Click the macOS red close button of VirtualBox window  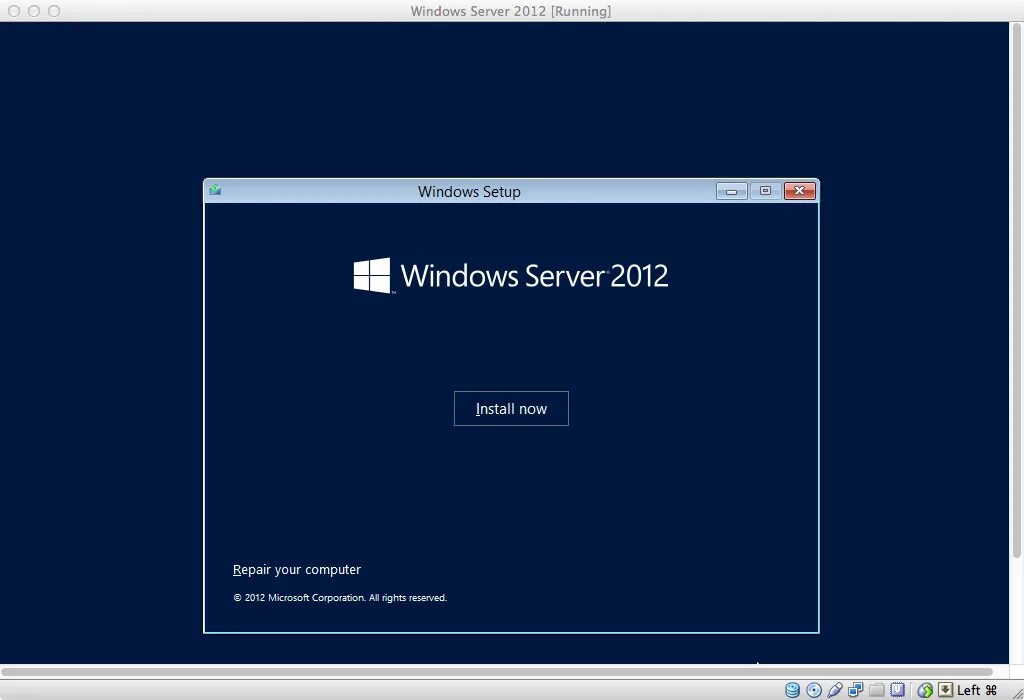click(14, 11)
